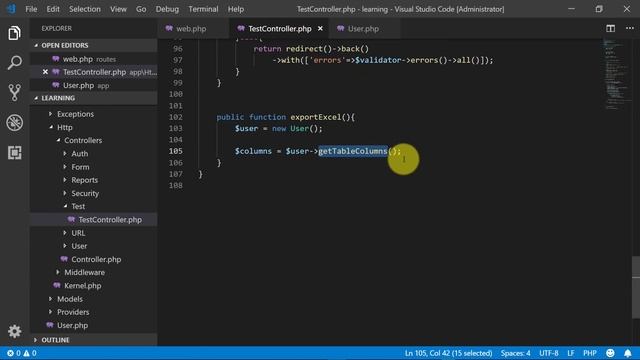Open the Explorer view in activity bar

(14, 33)
